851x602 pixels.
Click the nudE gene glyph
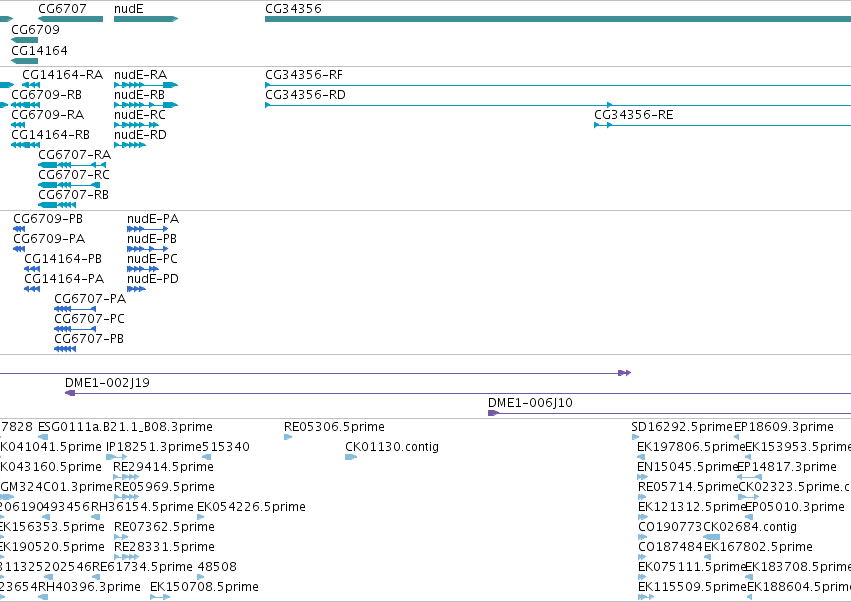coord(146,19)
